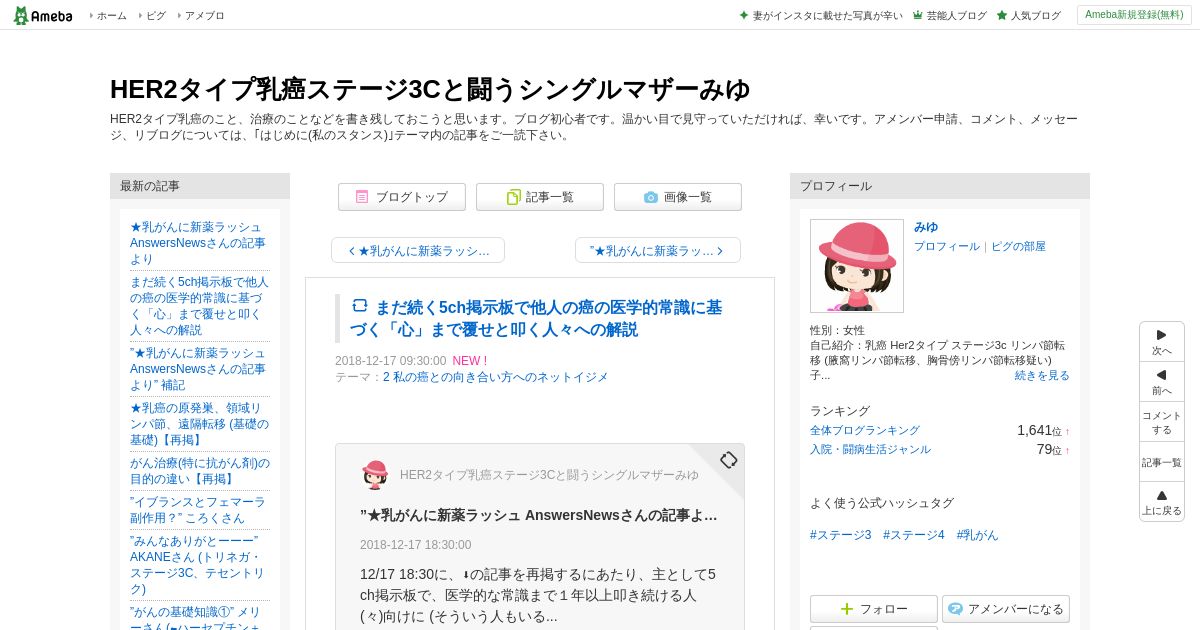The height and width of the screenshot is (630, 1200).
Task: Click Ameba新規登録(無料) button
Action: (1134, 15)
